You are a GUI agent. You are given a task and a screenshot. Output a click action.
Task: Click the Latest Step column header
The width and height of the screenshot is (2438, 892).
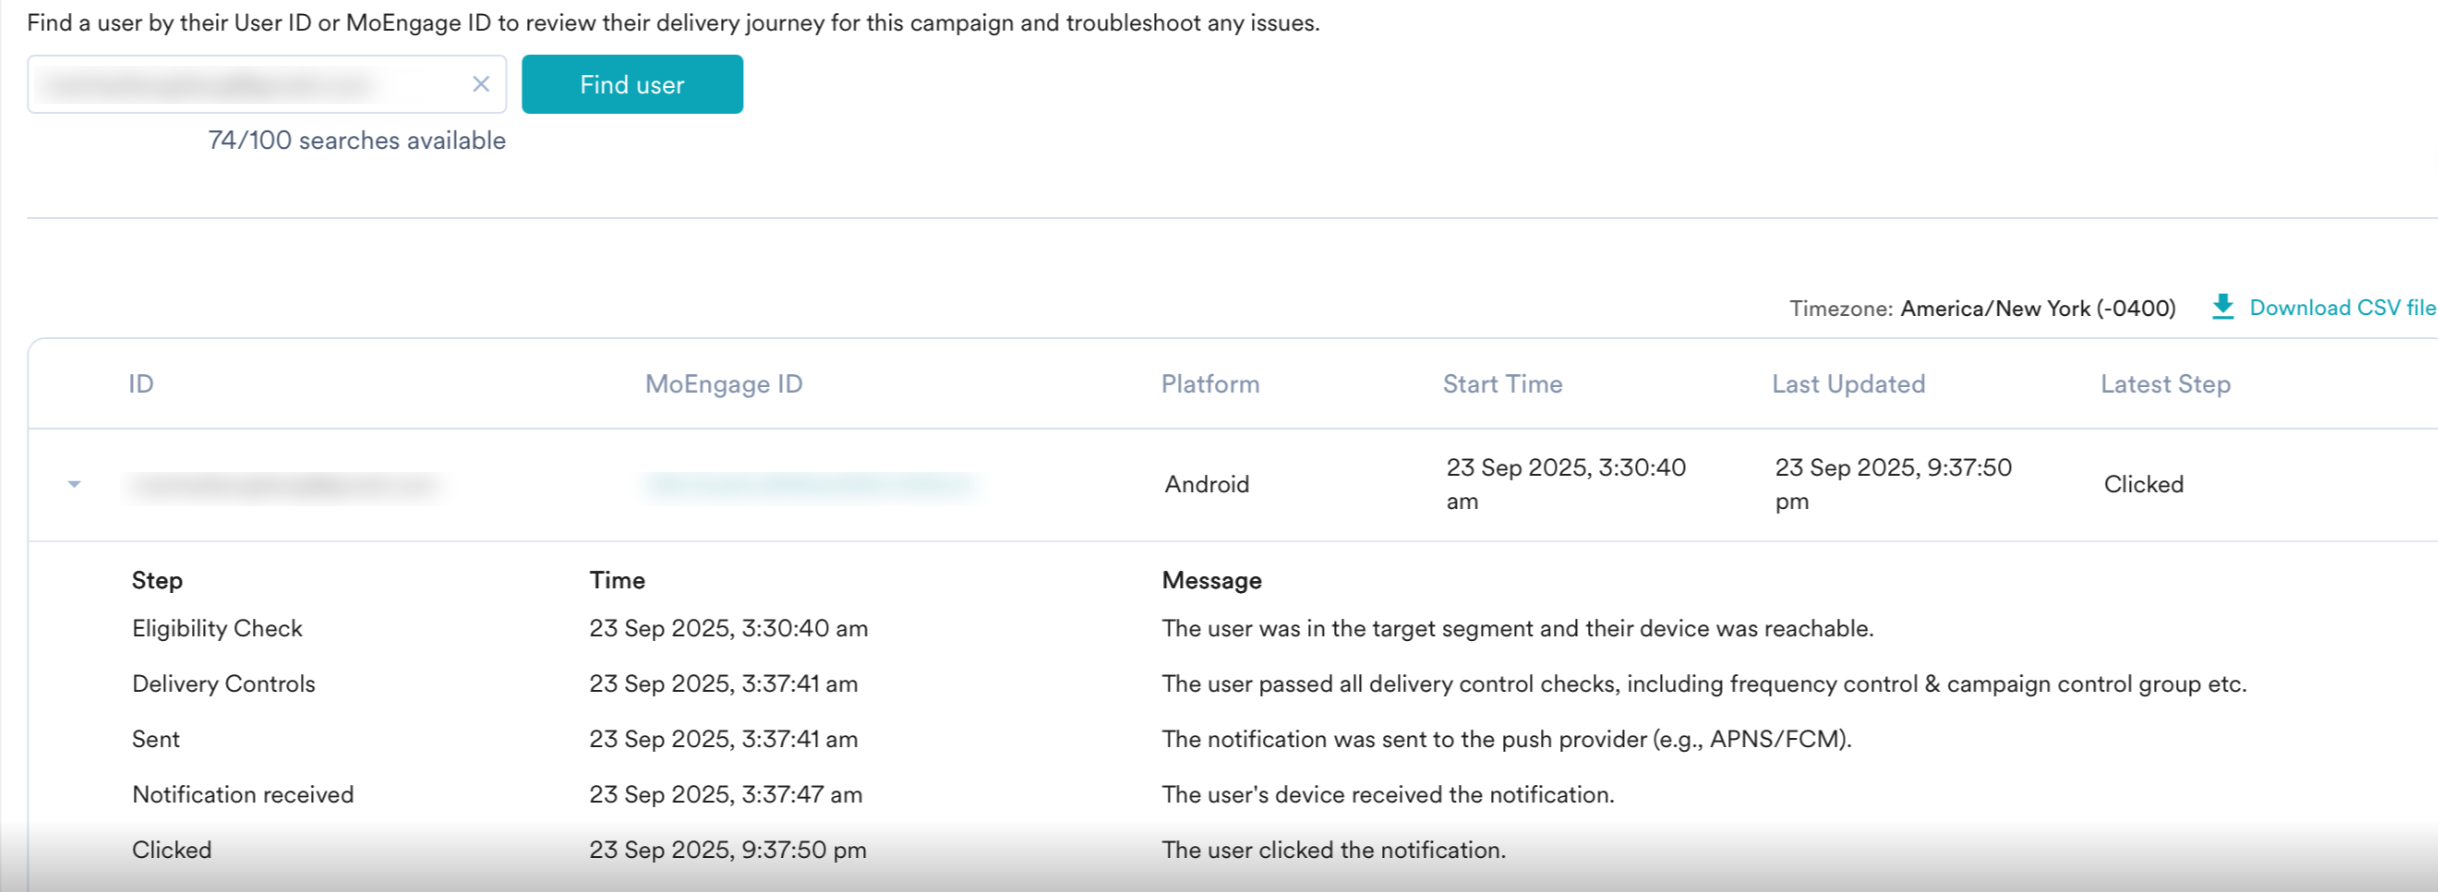tap(2165, 384)
